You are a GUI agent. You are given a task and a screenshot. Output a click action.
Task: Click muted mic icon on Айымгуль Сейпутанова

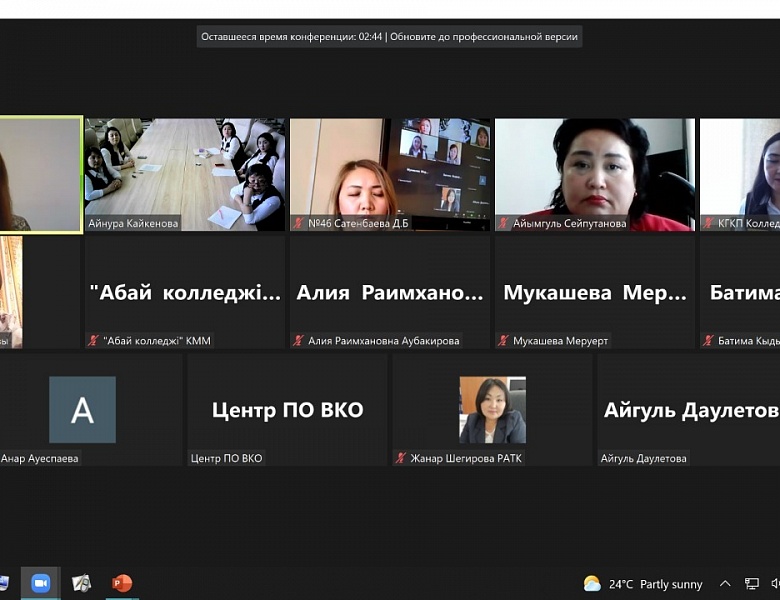(503, 223)
